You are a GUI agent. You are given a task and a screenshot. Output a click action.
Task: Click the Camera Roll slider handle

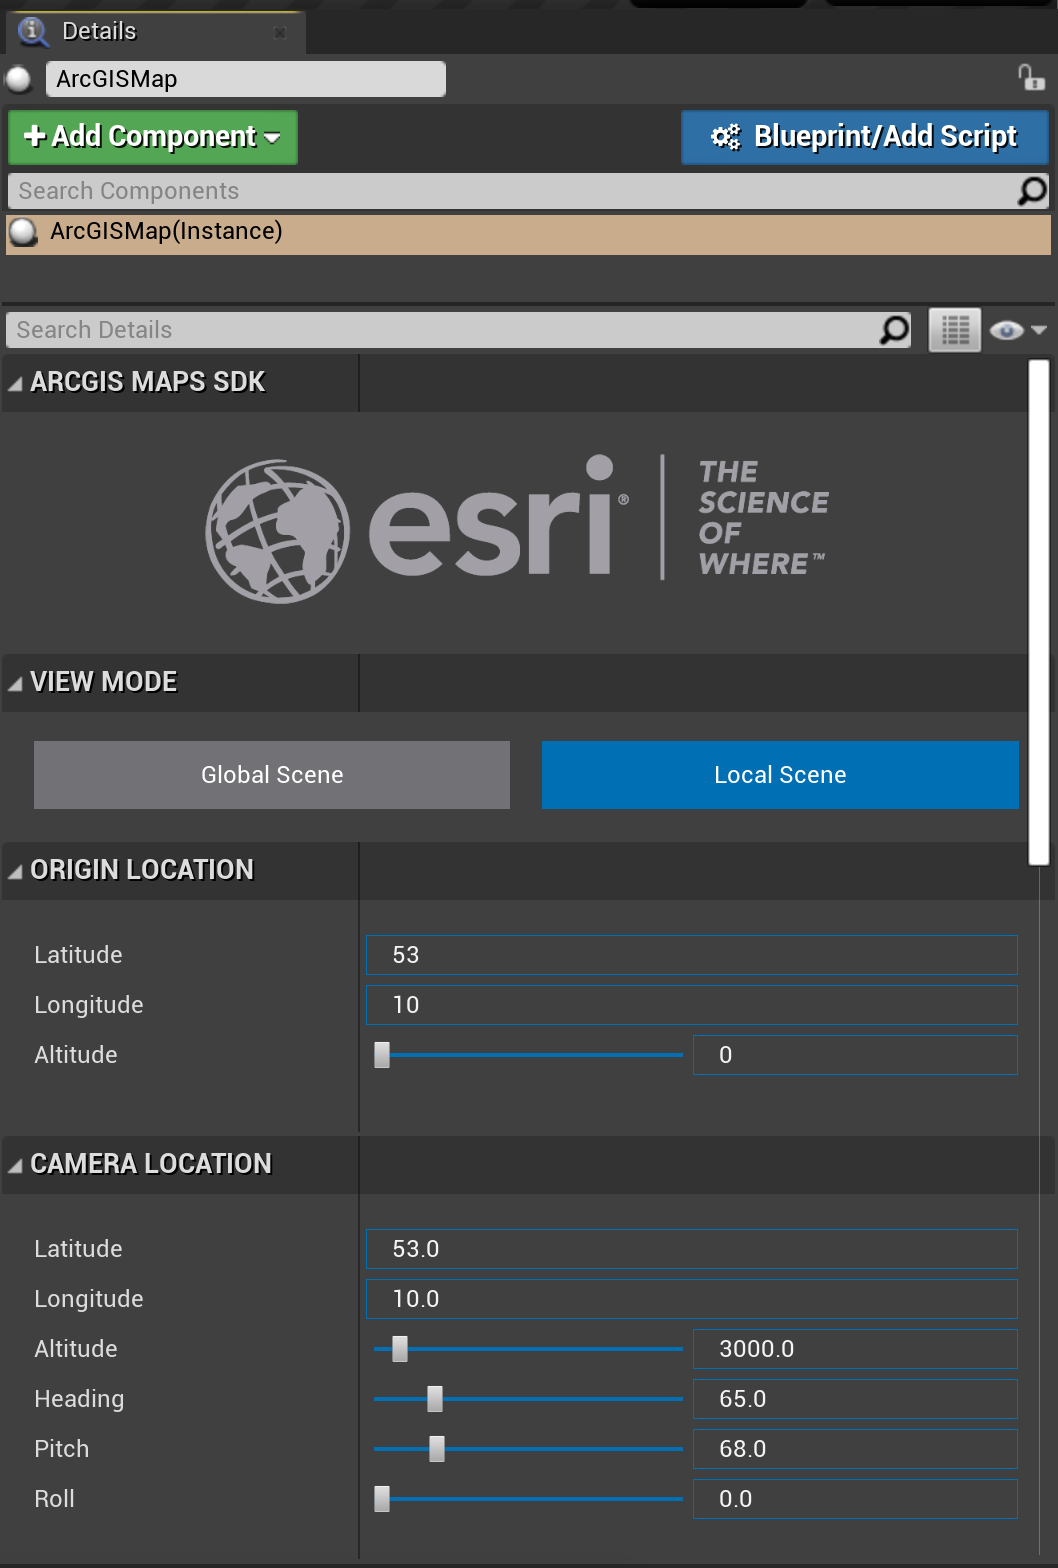[x=382, y=1499]
